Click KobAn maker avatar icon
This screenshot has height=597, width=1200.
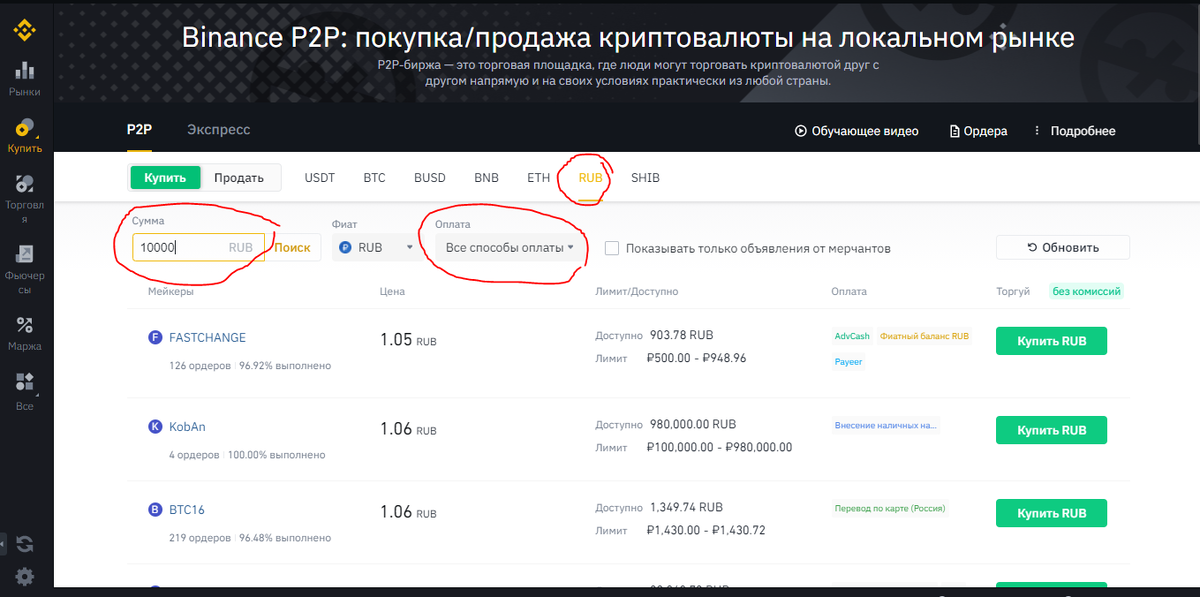(155, 427)
